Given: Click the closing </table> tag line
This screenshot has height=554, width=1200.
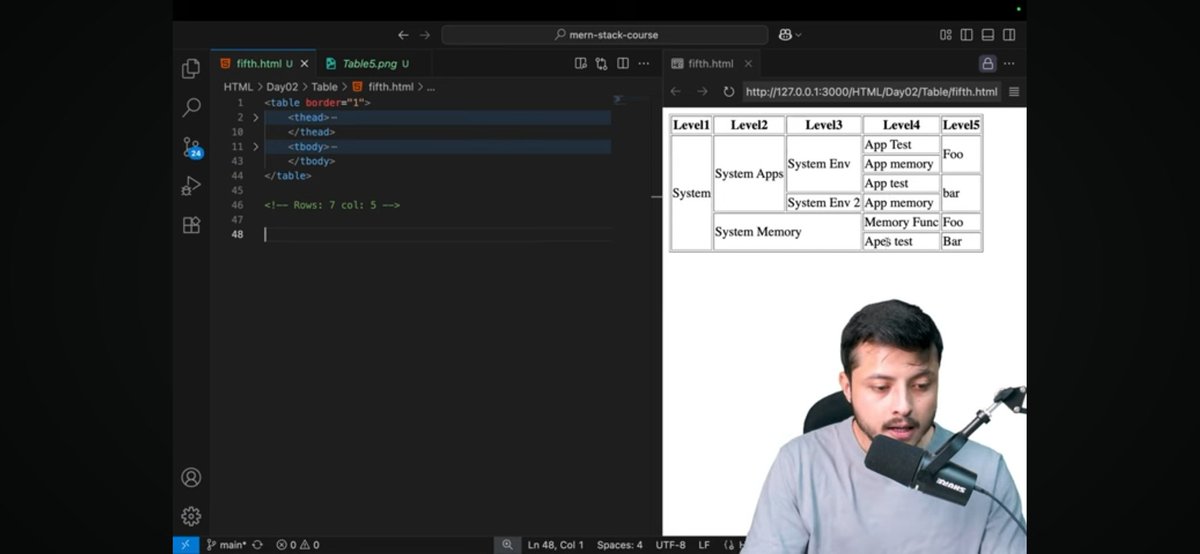Looking at the screenshot, I should (x=288, y=176).
